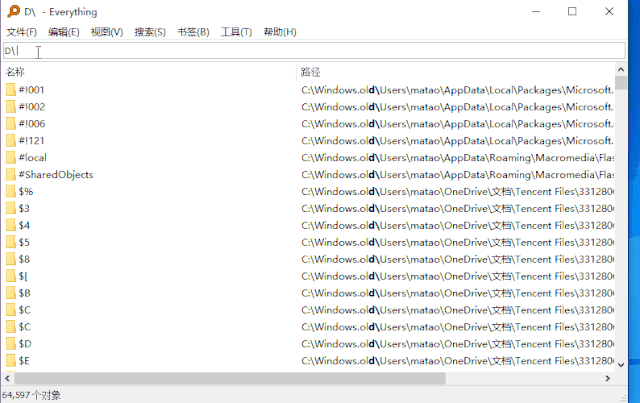This screenshot has width=640, height=403.
Task: Close the Everything window
Action: pyautogui.click(x=609, y=11)
